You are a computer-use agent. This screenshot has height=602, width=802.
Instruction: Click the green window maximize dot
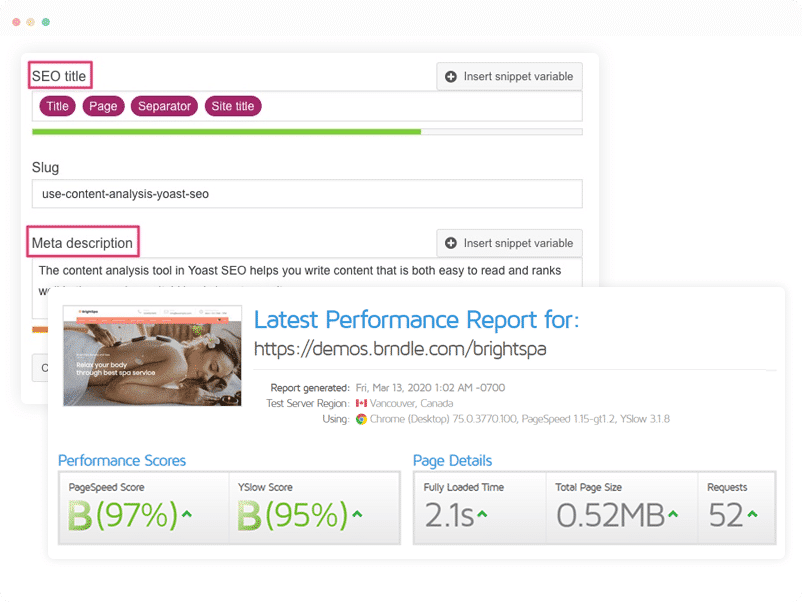pos(46,21)
